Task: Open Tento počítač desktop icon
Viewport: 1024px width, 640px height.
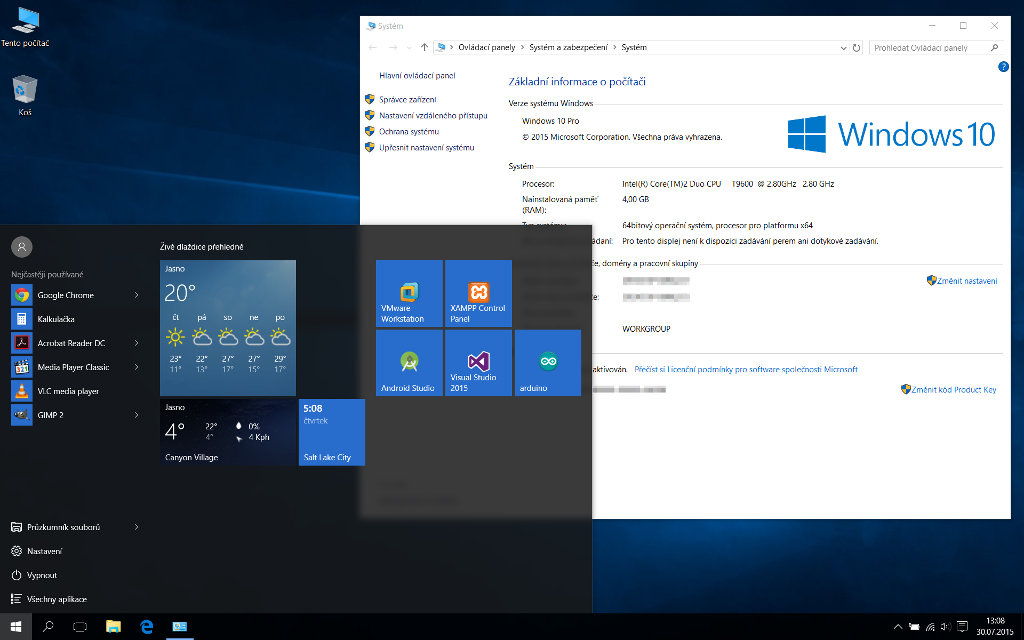Action: (x=25, y=27)
